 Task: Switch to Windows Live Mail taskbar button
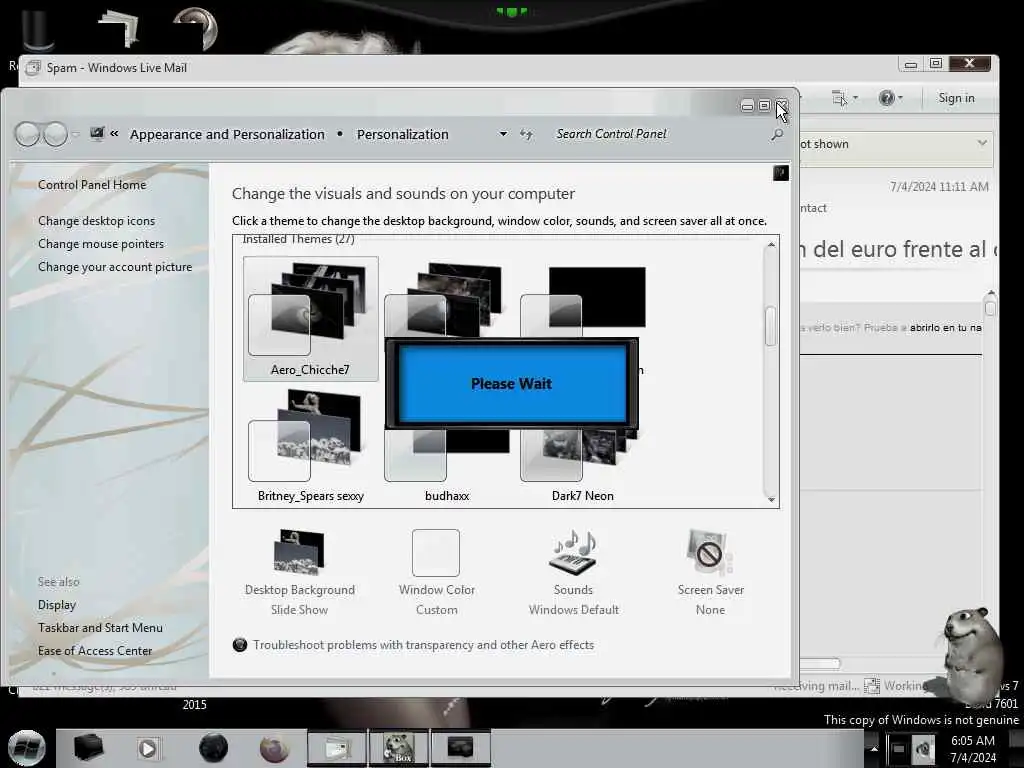tap(336, 748)
